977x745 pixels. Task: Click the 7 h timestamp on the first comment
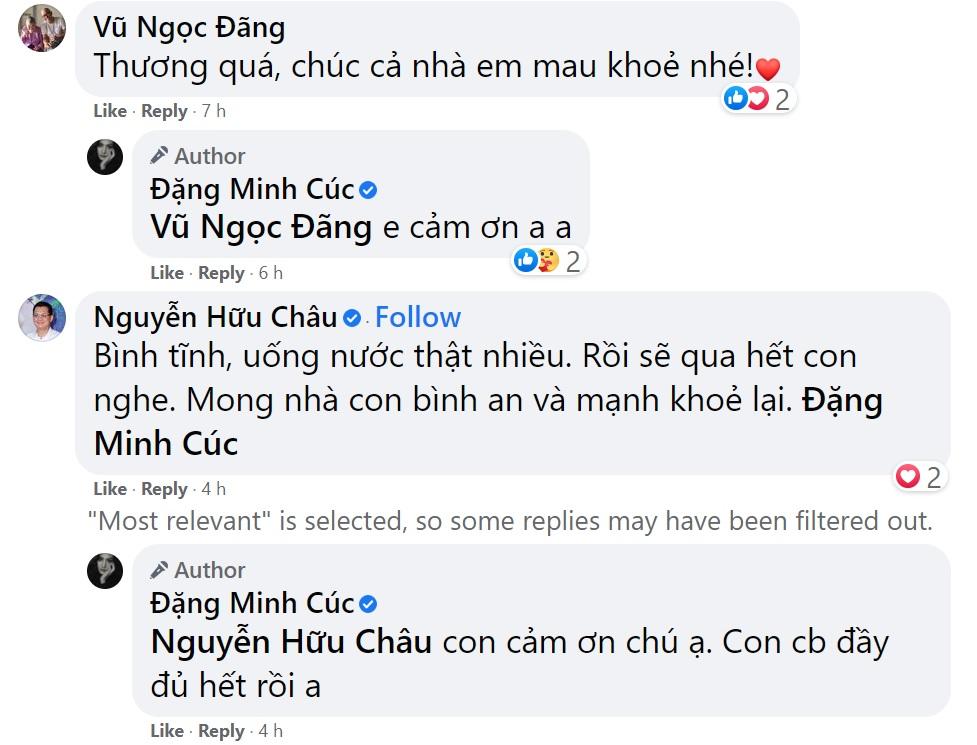(216, 111)
